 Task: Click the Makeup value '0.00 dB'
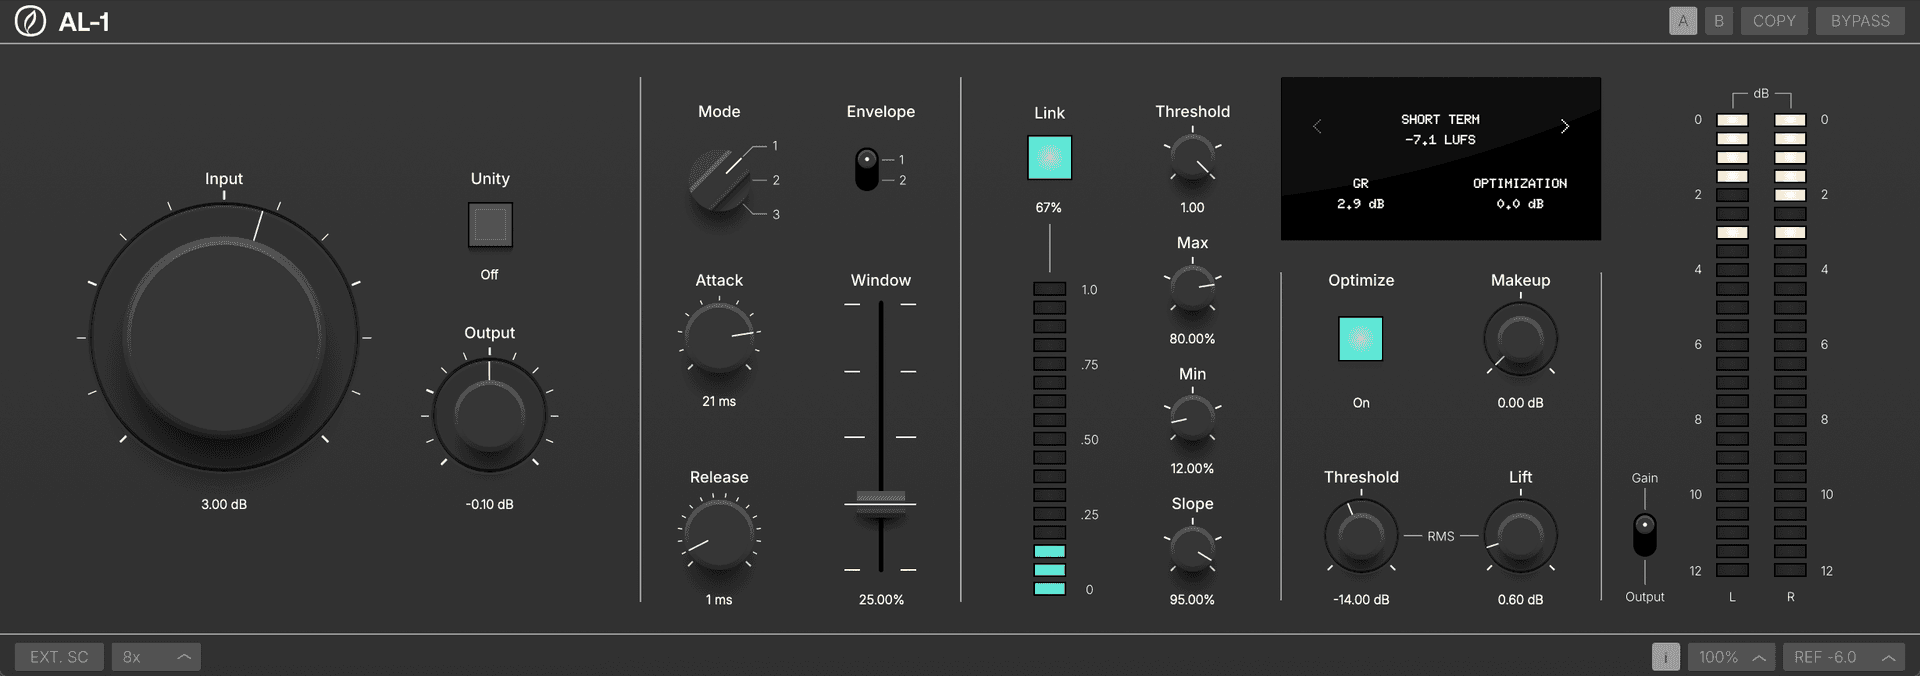[1520, 403]
